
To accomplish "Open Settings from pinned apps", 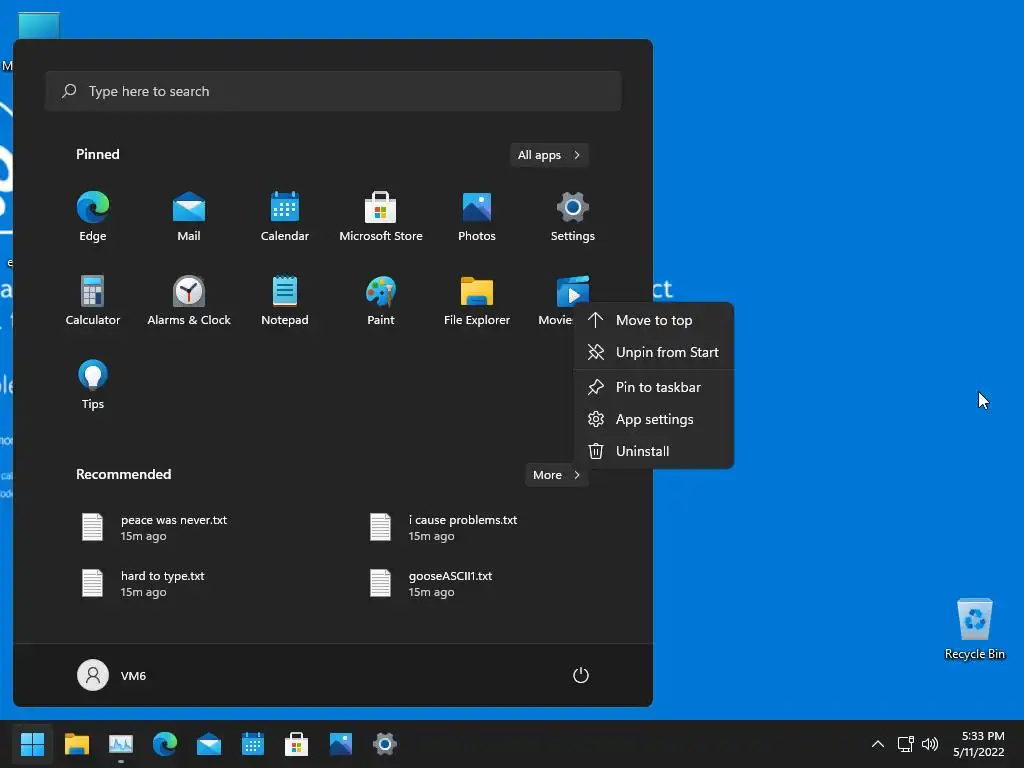I will click(573, 217).
